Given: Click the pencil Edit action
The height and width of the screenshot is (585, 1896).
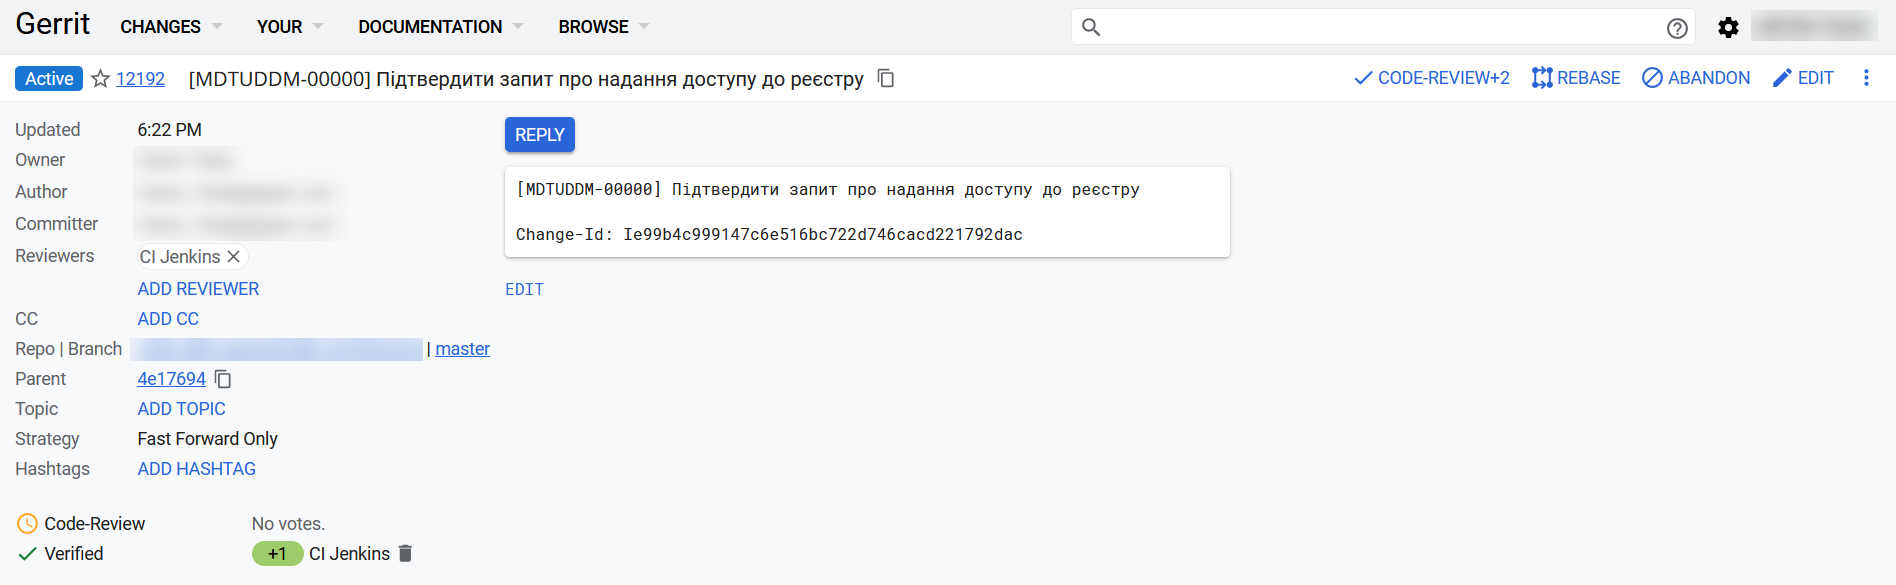Looking at the screenshot, I should [1803, 78].
